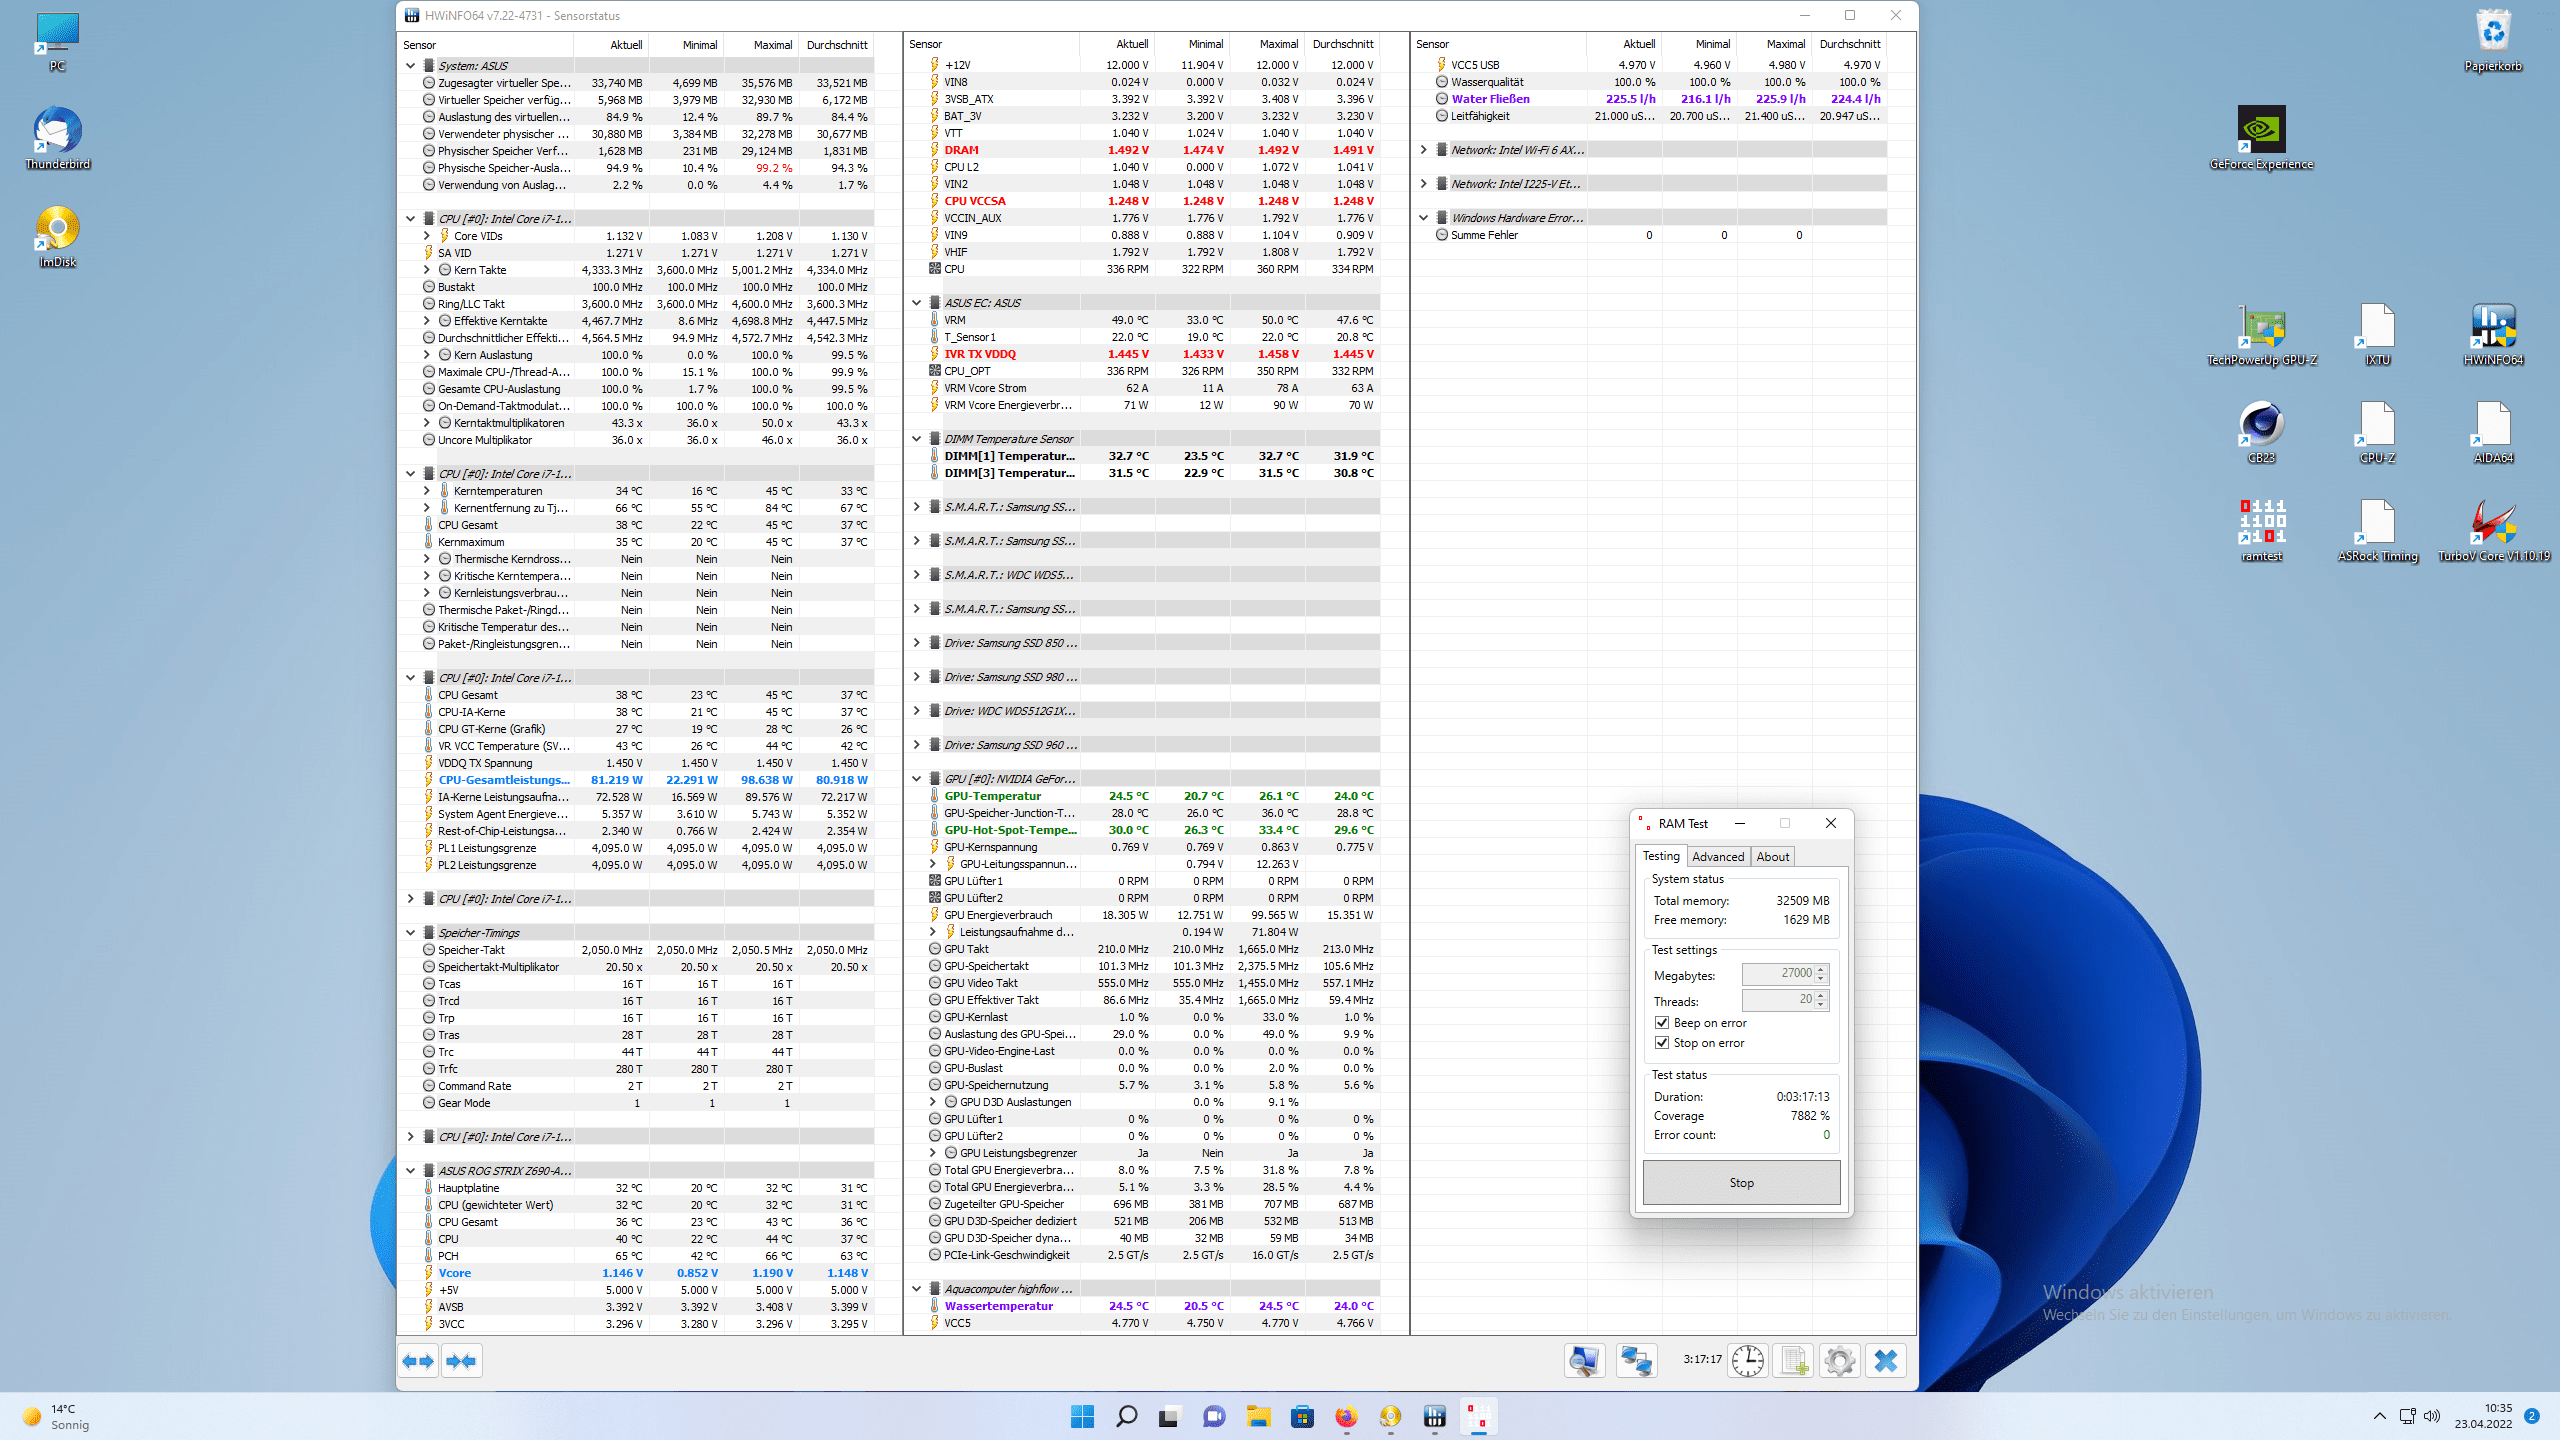
Task: Open sensor settings gear icon
Action: click(x=1840, y=1360)
